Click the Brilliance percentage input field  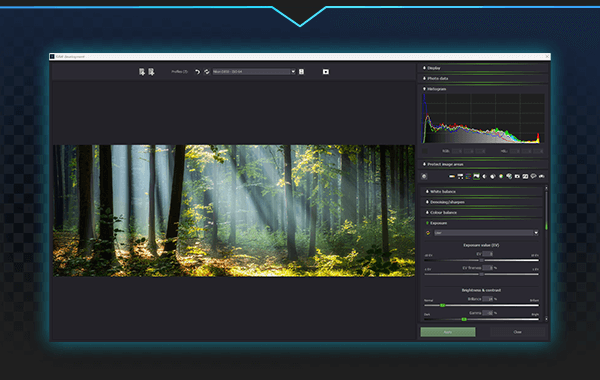[x=488, y=299]
